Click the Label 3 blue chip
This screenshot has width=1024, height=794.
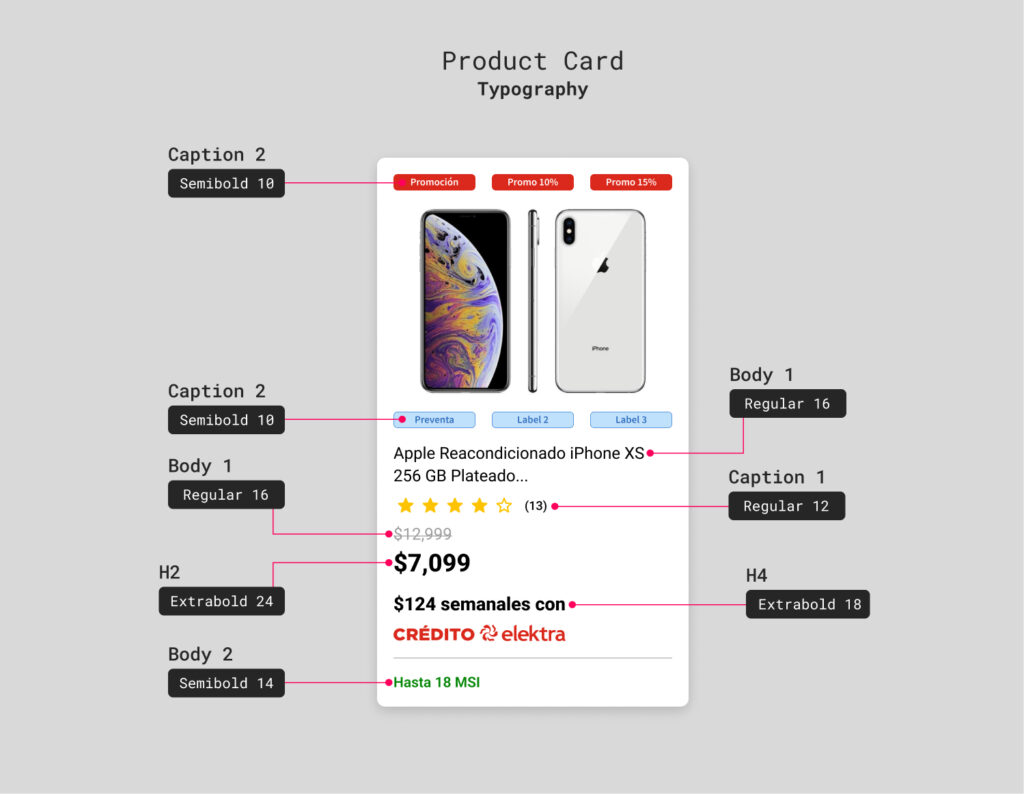click(x=630, y=420)
